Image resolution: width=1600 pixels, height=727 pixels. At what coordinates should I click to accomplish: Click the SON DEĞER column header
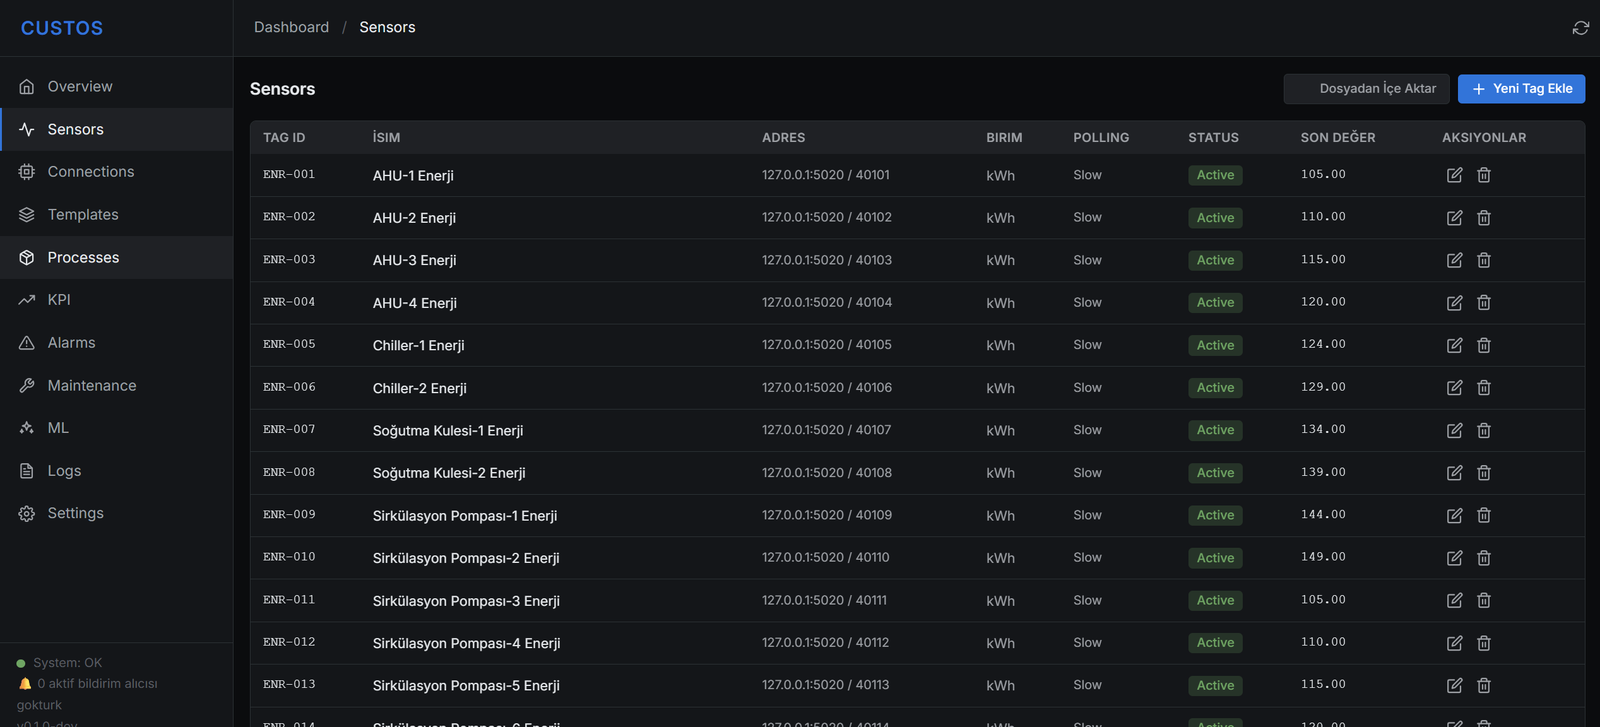(1338, 138)
